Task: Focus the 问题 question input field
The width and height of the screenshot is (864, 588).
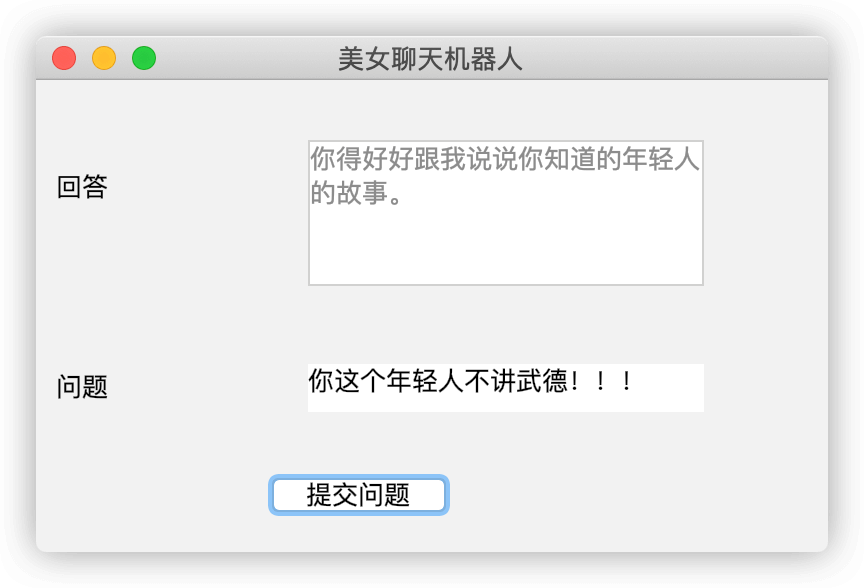Action: coord(505,387)
